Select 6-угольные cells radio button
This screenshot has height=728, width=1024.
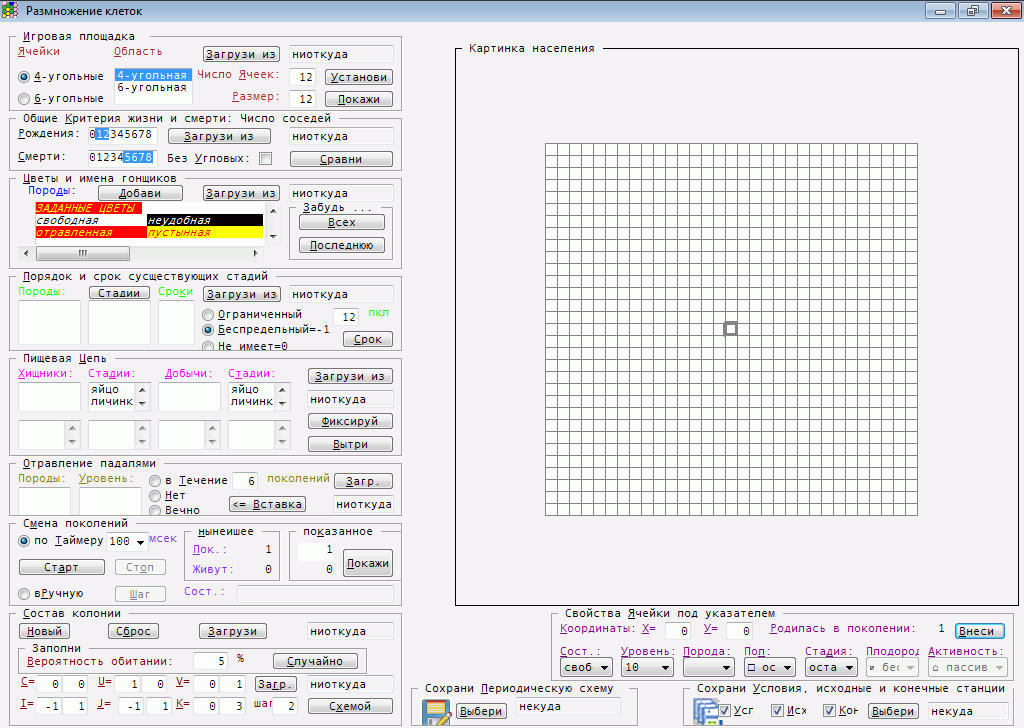[x=24, y=99]
